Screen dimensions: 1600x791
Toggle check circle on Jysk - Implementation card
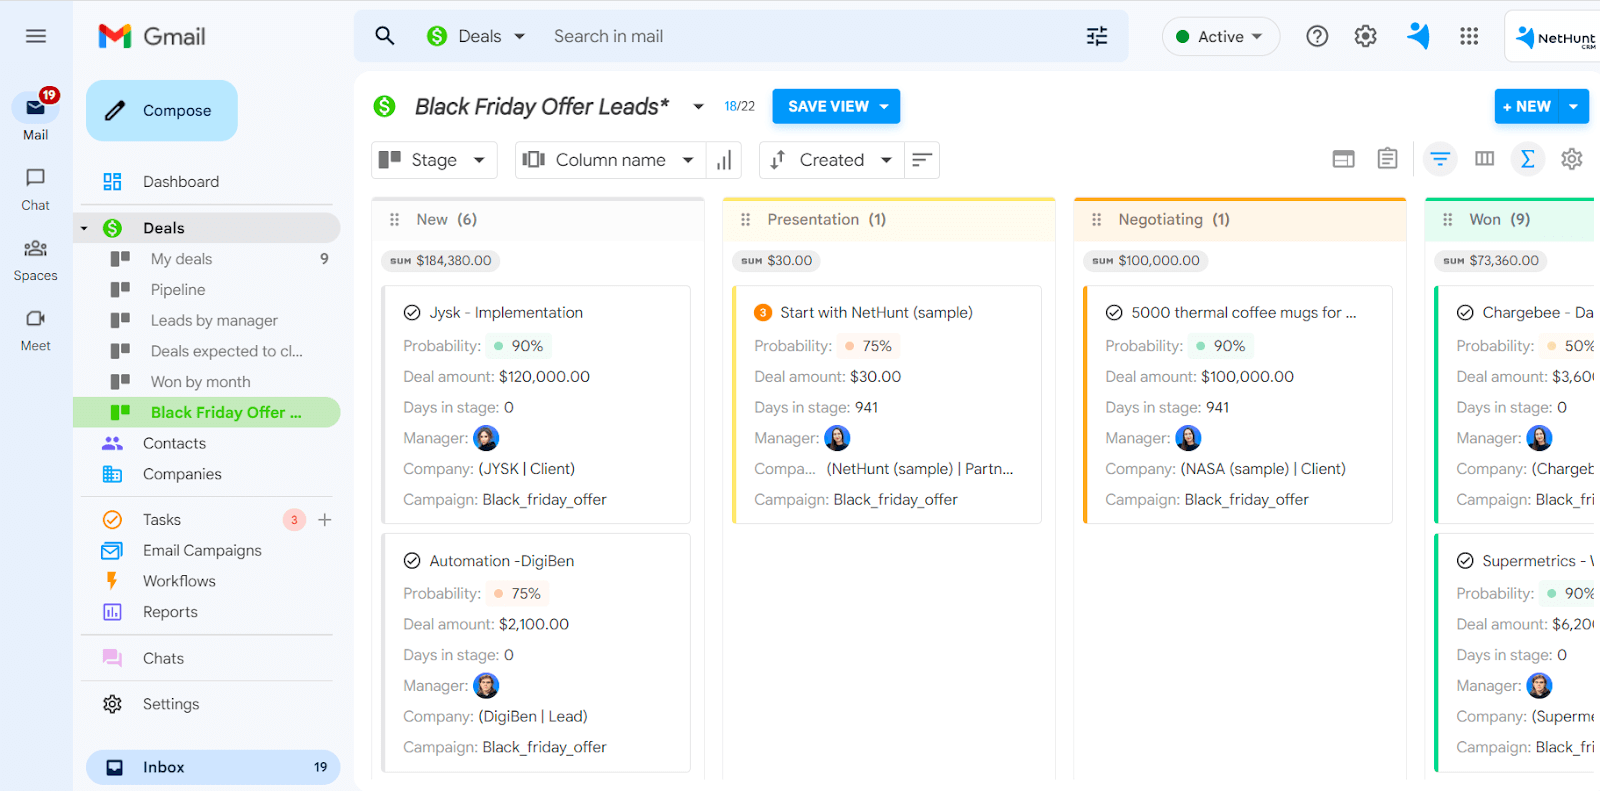[412, 313]
